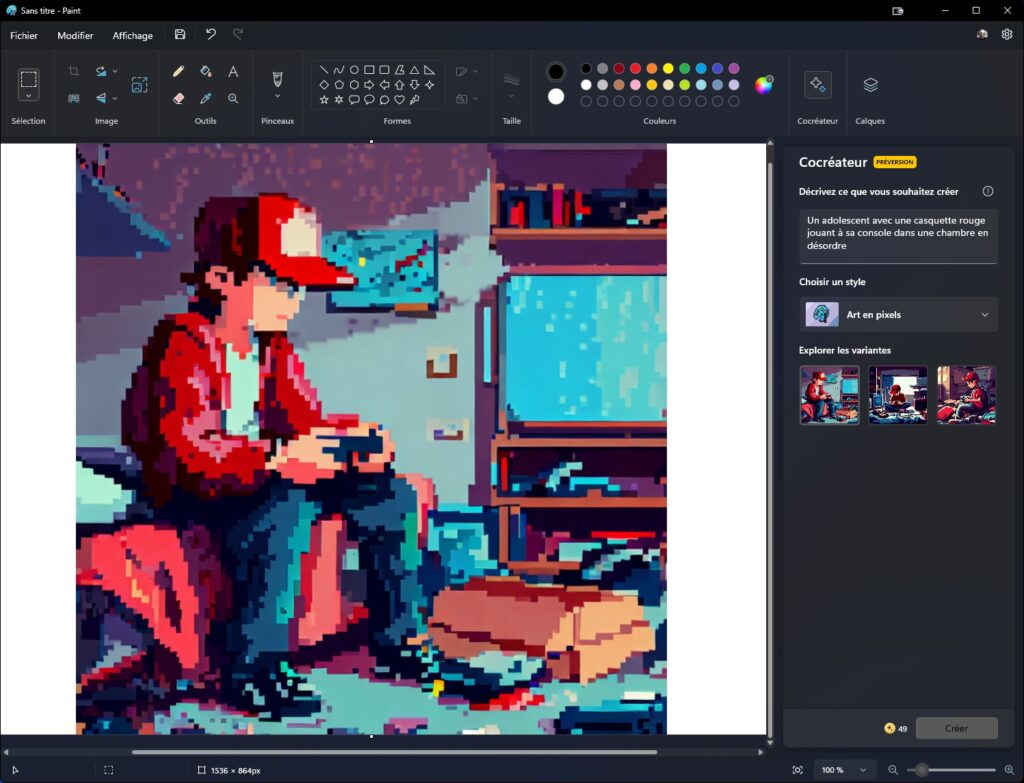This screenshot has width=1024, height=783.
Task: Pick the purple color swatch
Action: click(734, 68)
